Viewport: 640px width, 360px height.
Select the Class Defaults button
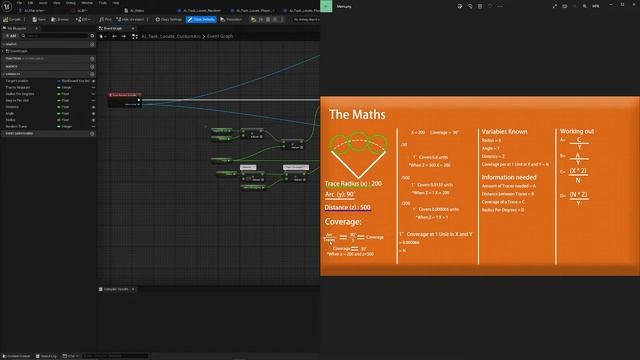[x=201, y=19]
